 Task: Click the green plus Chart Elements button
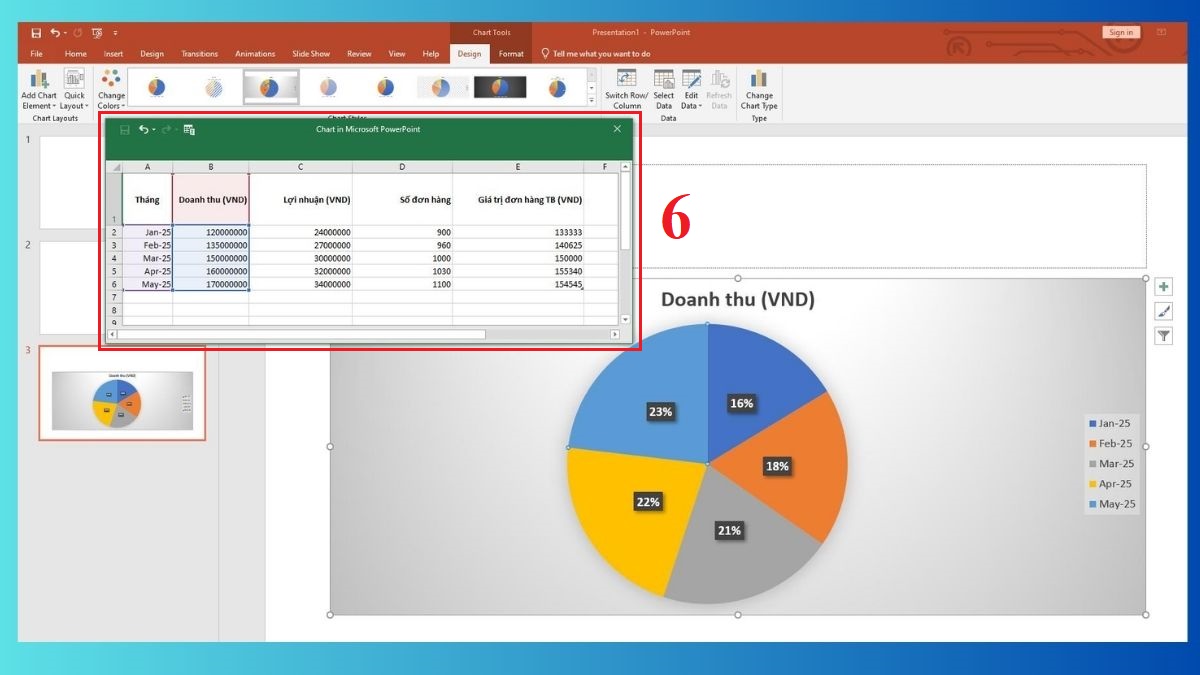[1163, 287]
